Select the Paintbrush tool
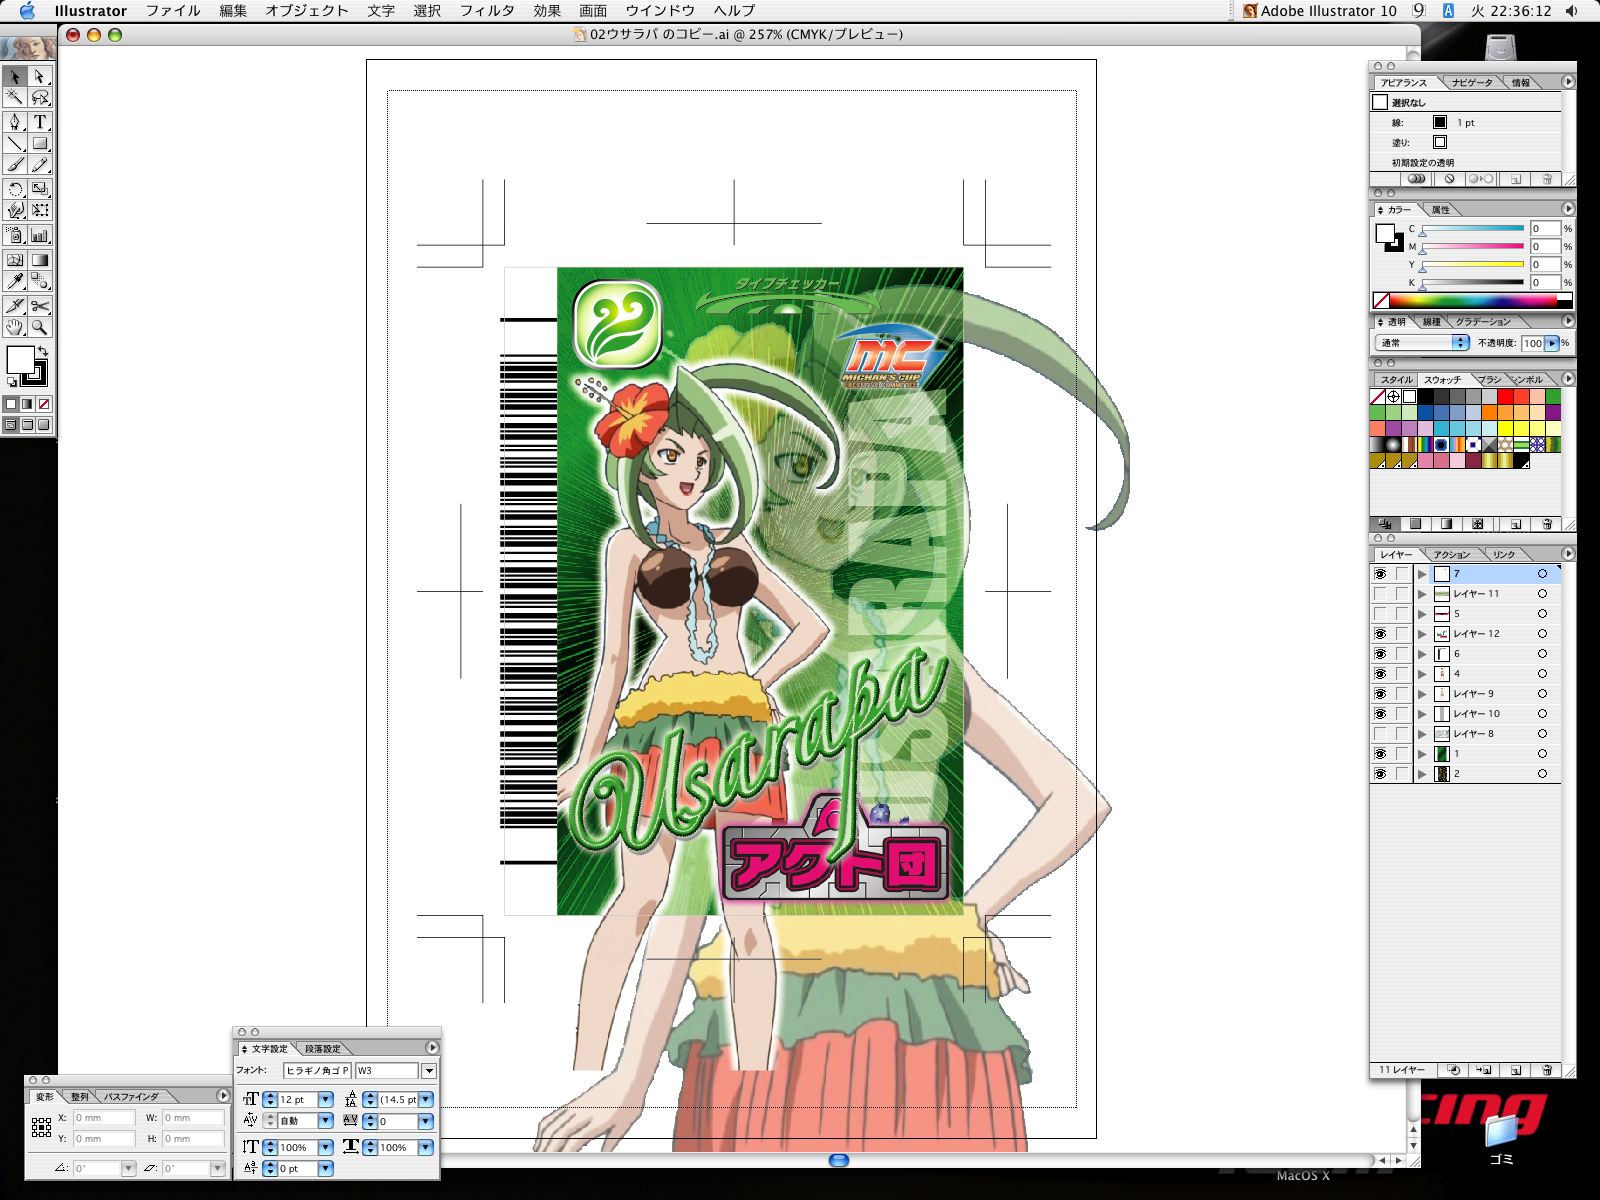The width and height of the screenshot is (1600, 1200). 15,164
